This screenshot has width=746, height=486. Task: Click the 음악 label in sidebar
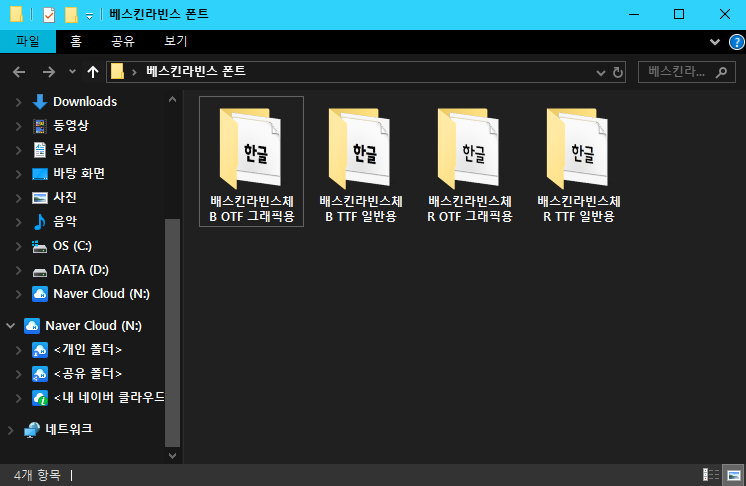click(65, 222)
